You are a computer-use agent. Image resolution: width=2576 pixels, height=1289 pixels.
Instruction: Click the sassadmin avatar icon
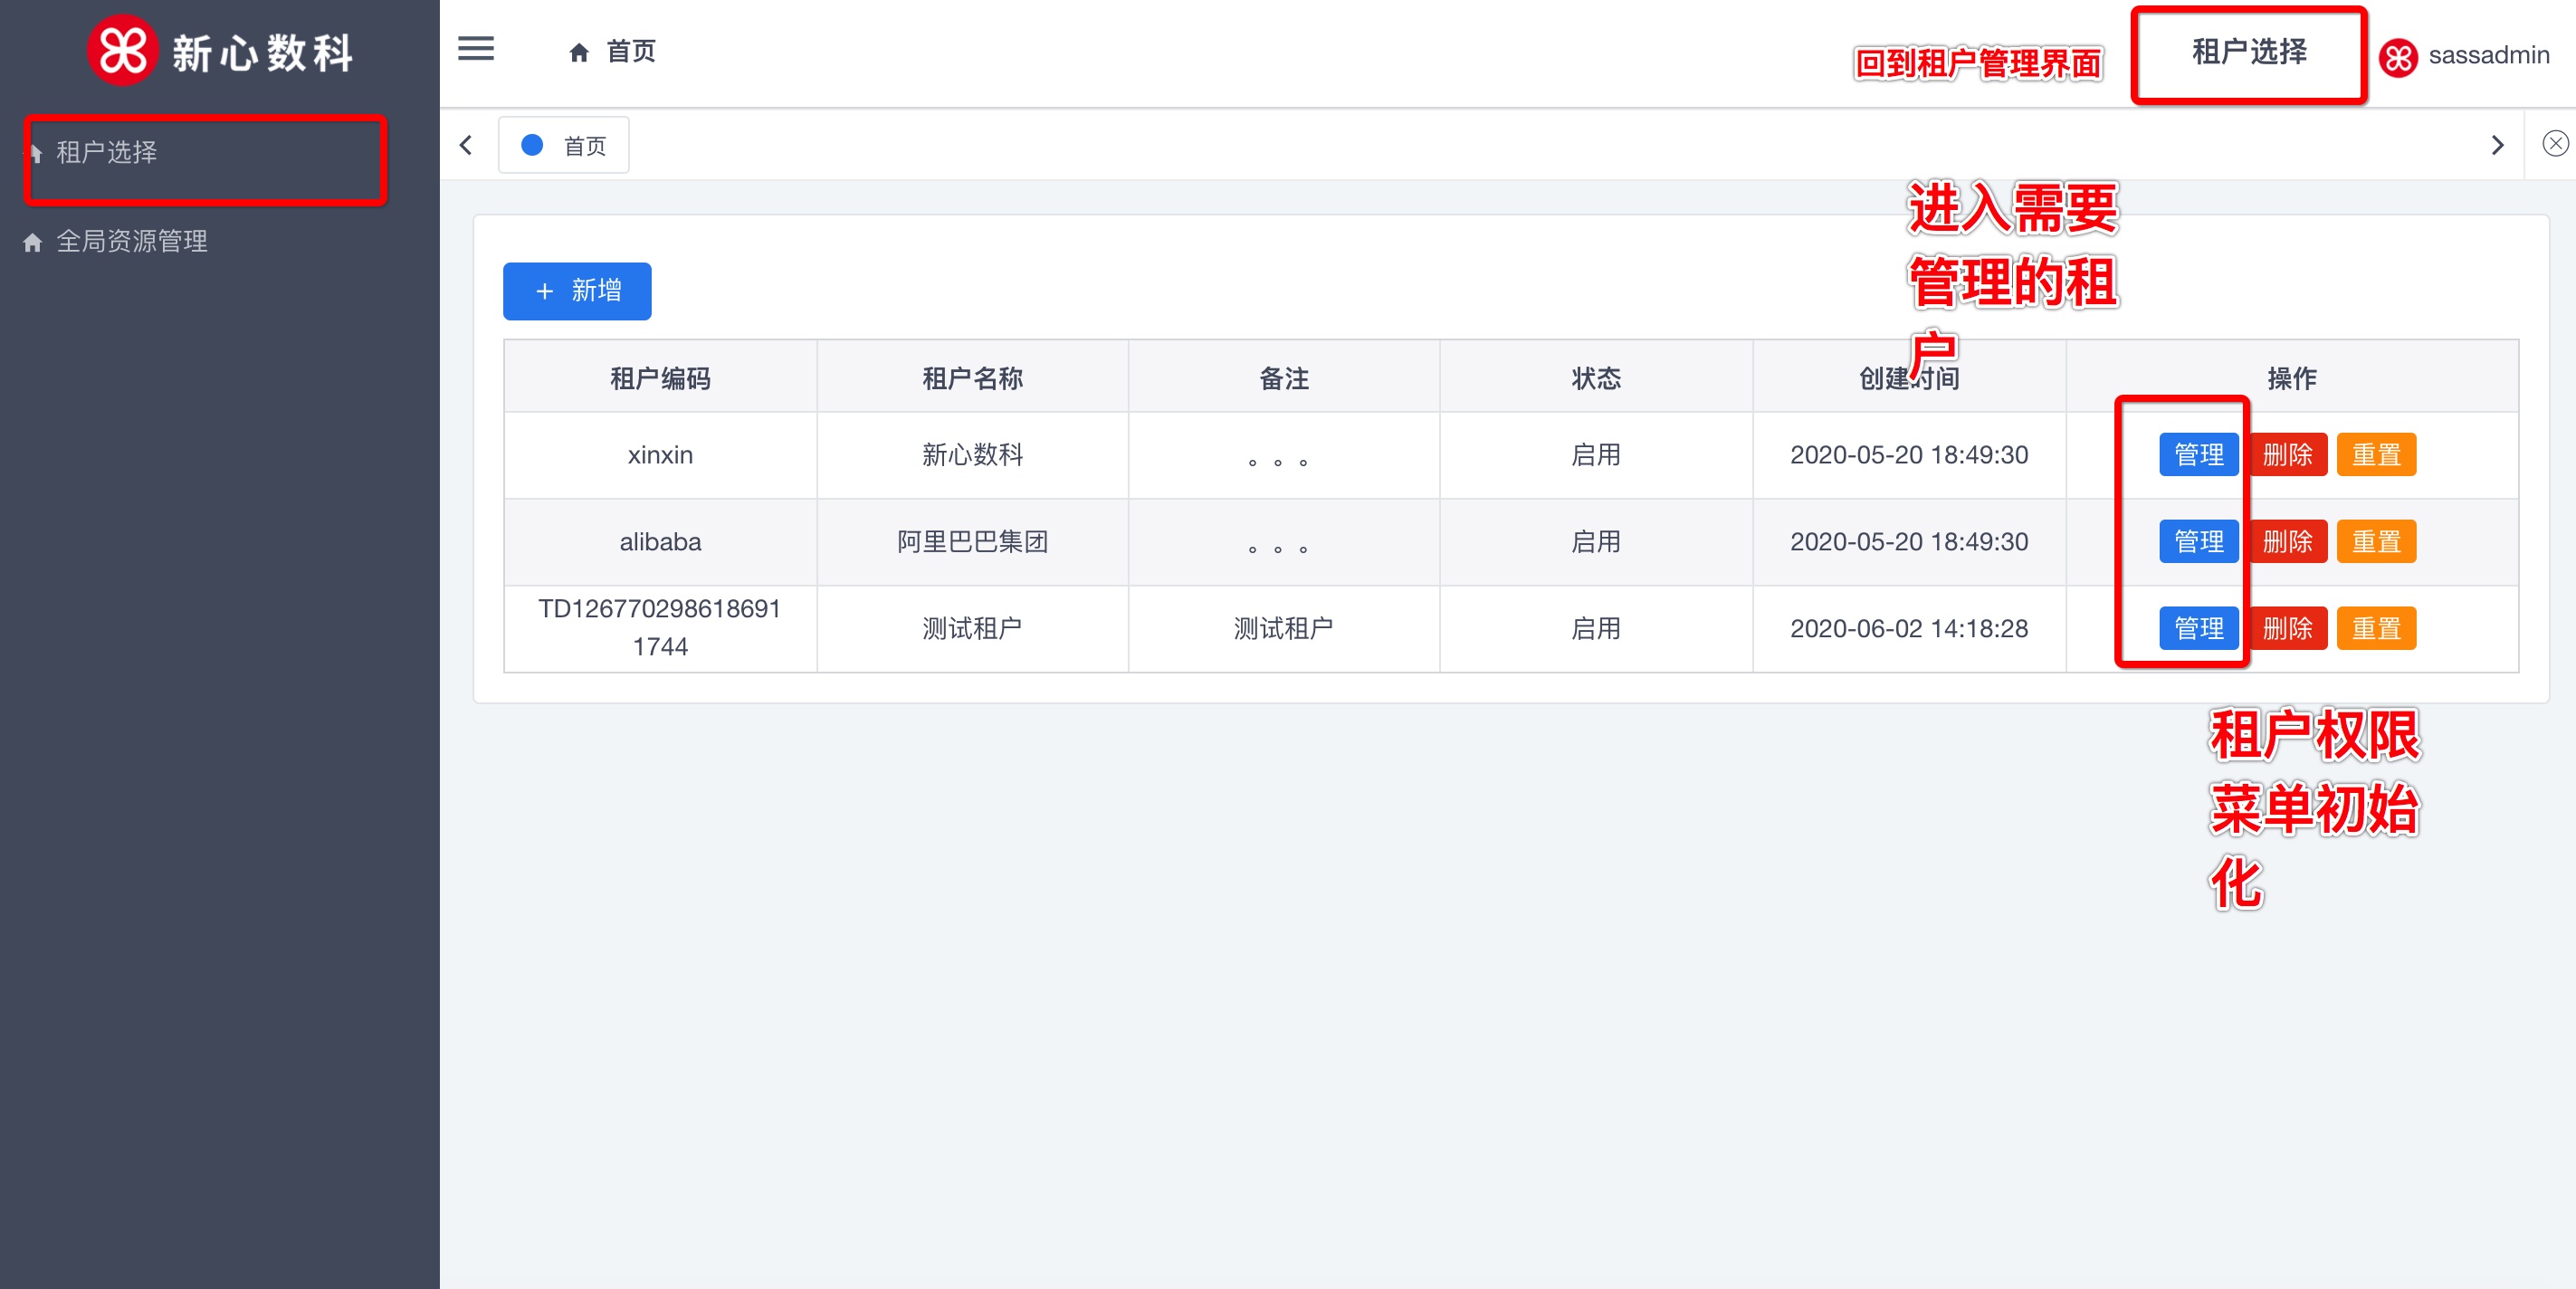click(2399, 57)
